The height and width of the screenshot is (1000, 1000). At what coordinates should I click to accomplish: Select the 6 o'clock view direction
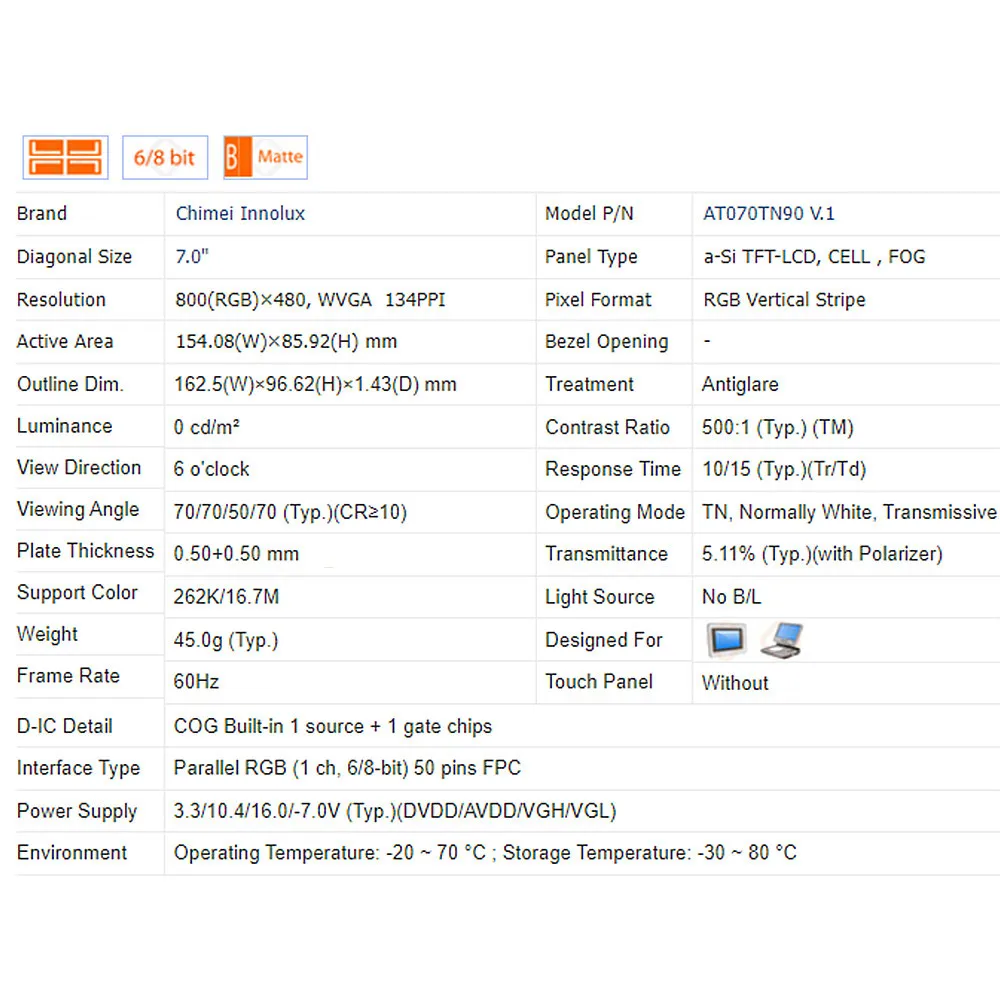(x=211, y=469)
